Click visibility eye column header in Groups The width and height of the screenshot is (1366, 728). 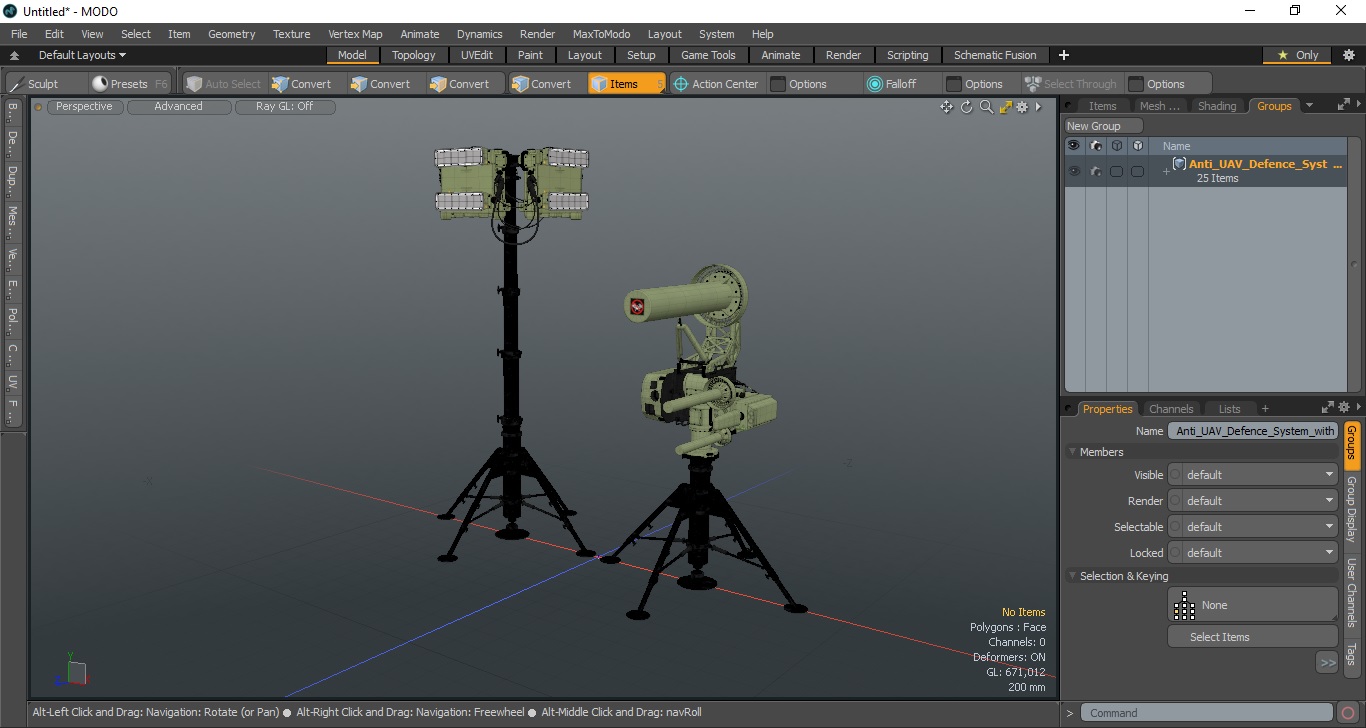pos(1074,146)
